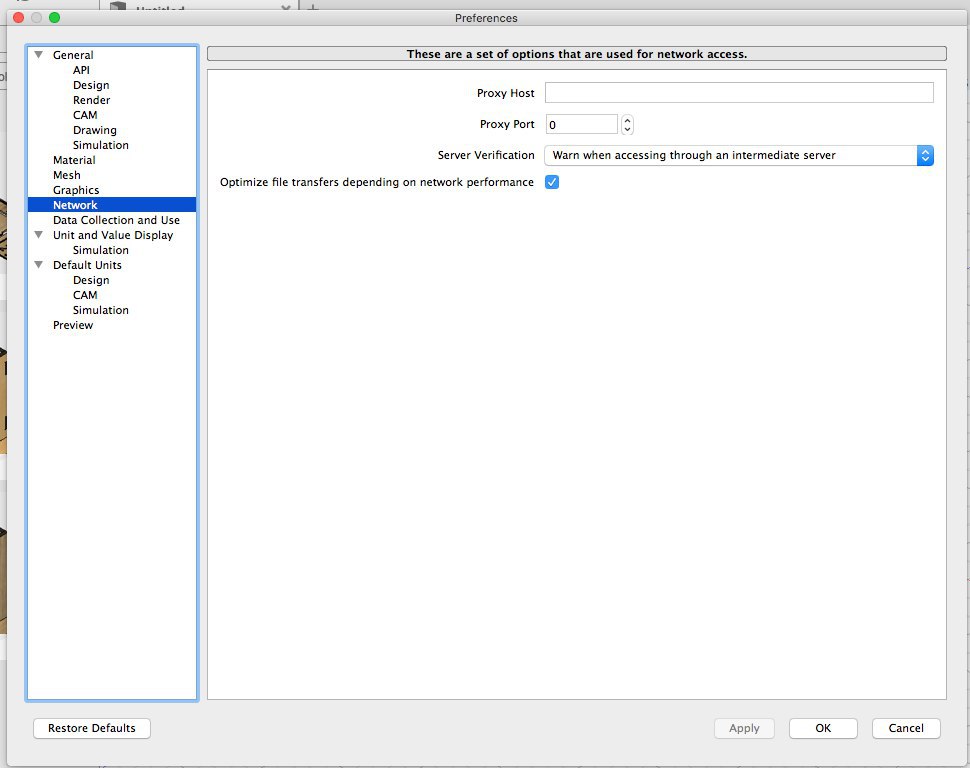Open Graphics preferences

coord(76,190)
